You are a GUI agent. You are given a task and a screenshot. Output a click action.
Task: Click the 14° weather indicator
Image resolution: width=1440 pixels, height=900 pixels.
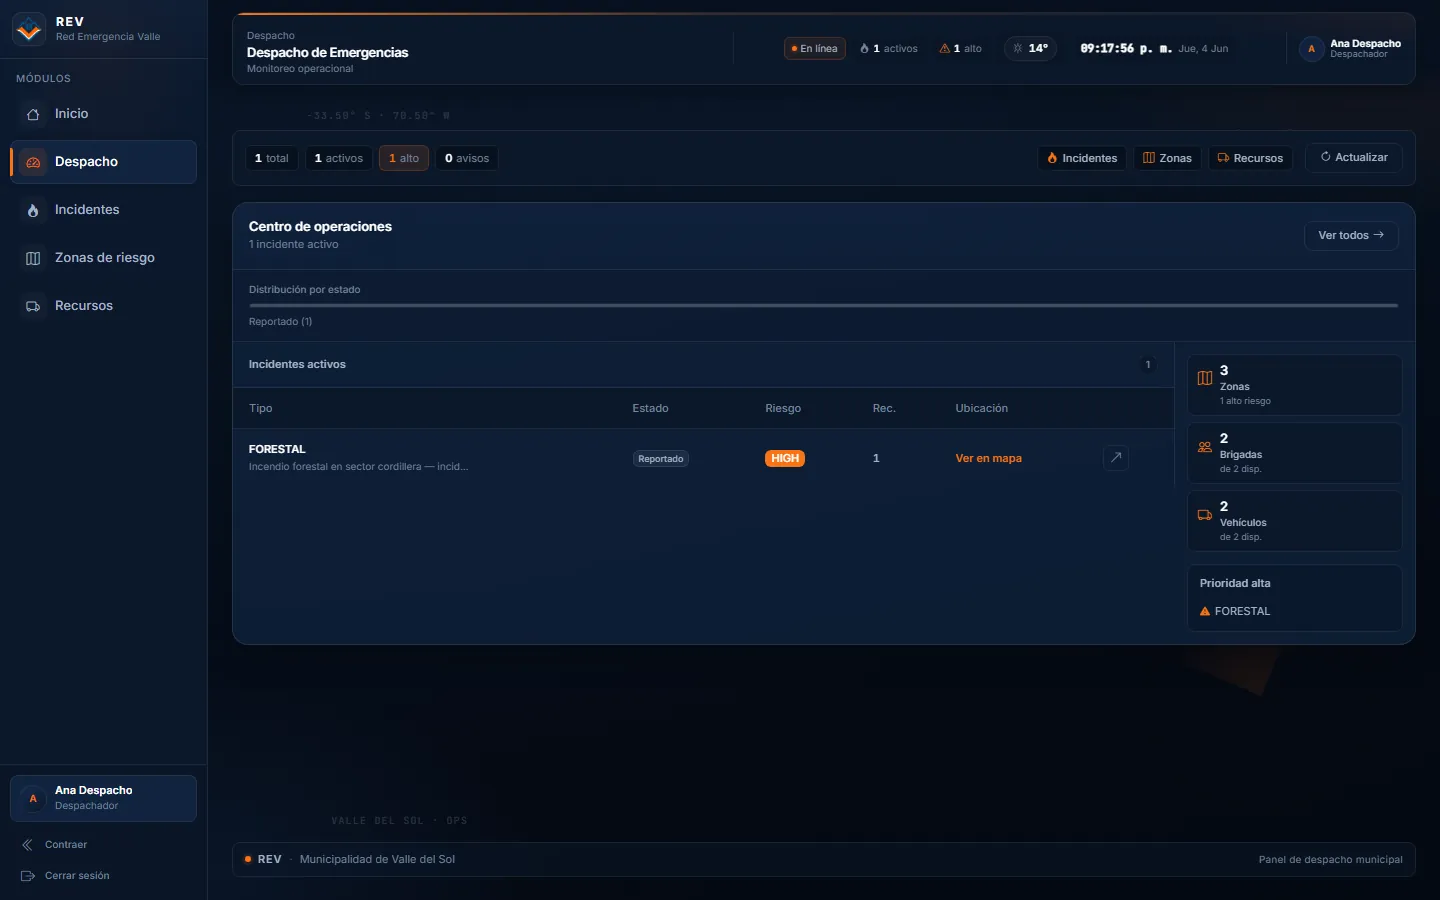1030,48
